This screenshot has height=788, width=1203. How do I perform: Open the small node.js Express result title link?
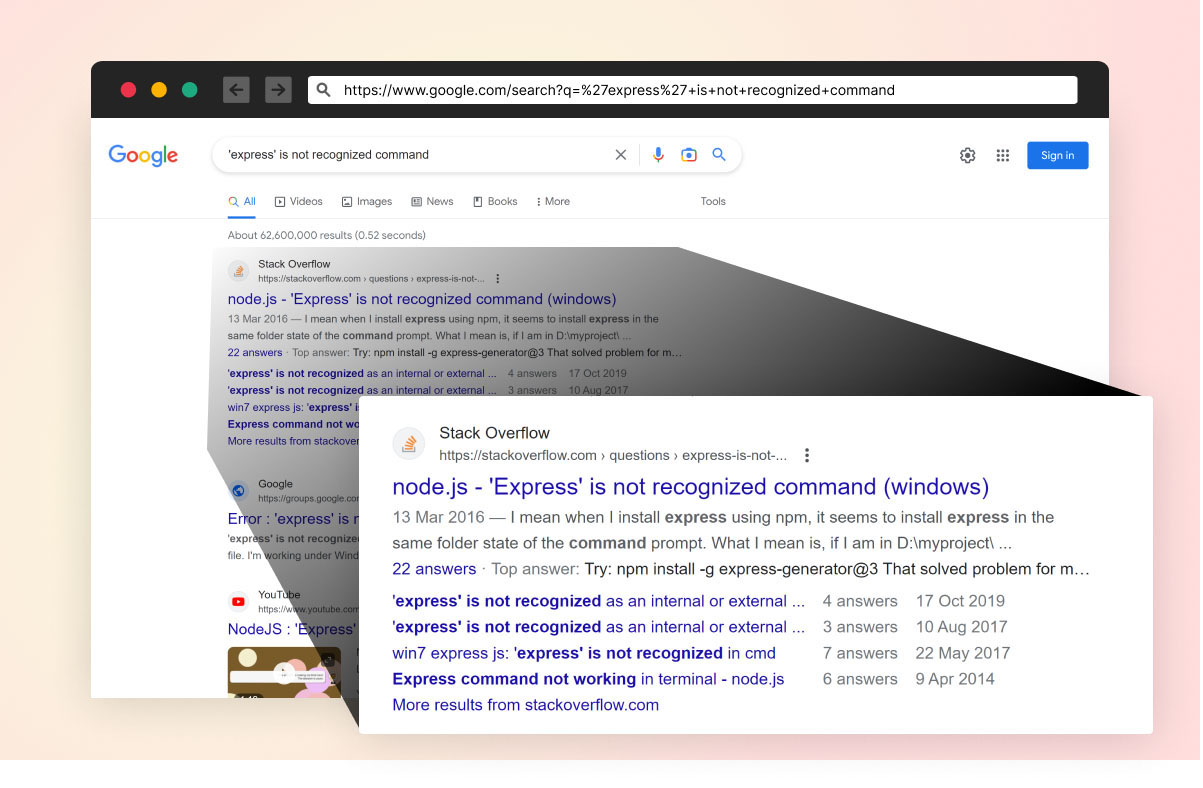click(422, 299)
